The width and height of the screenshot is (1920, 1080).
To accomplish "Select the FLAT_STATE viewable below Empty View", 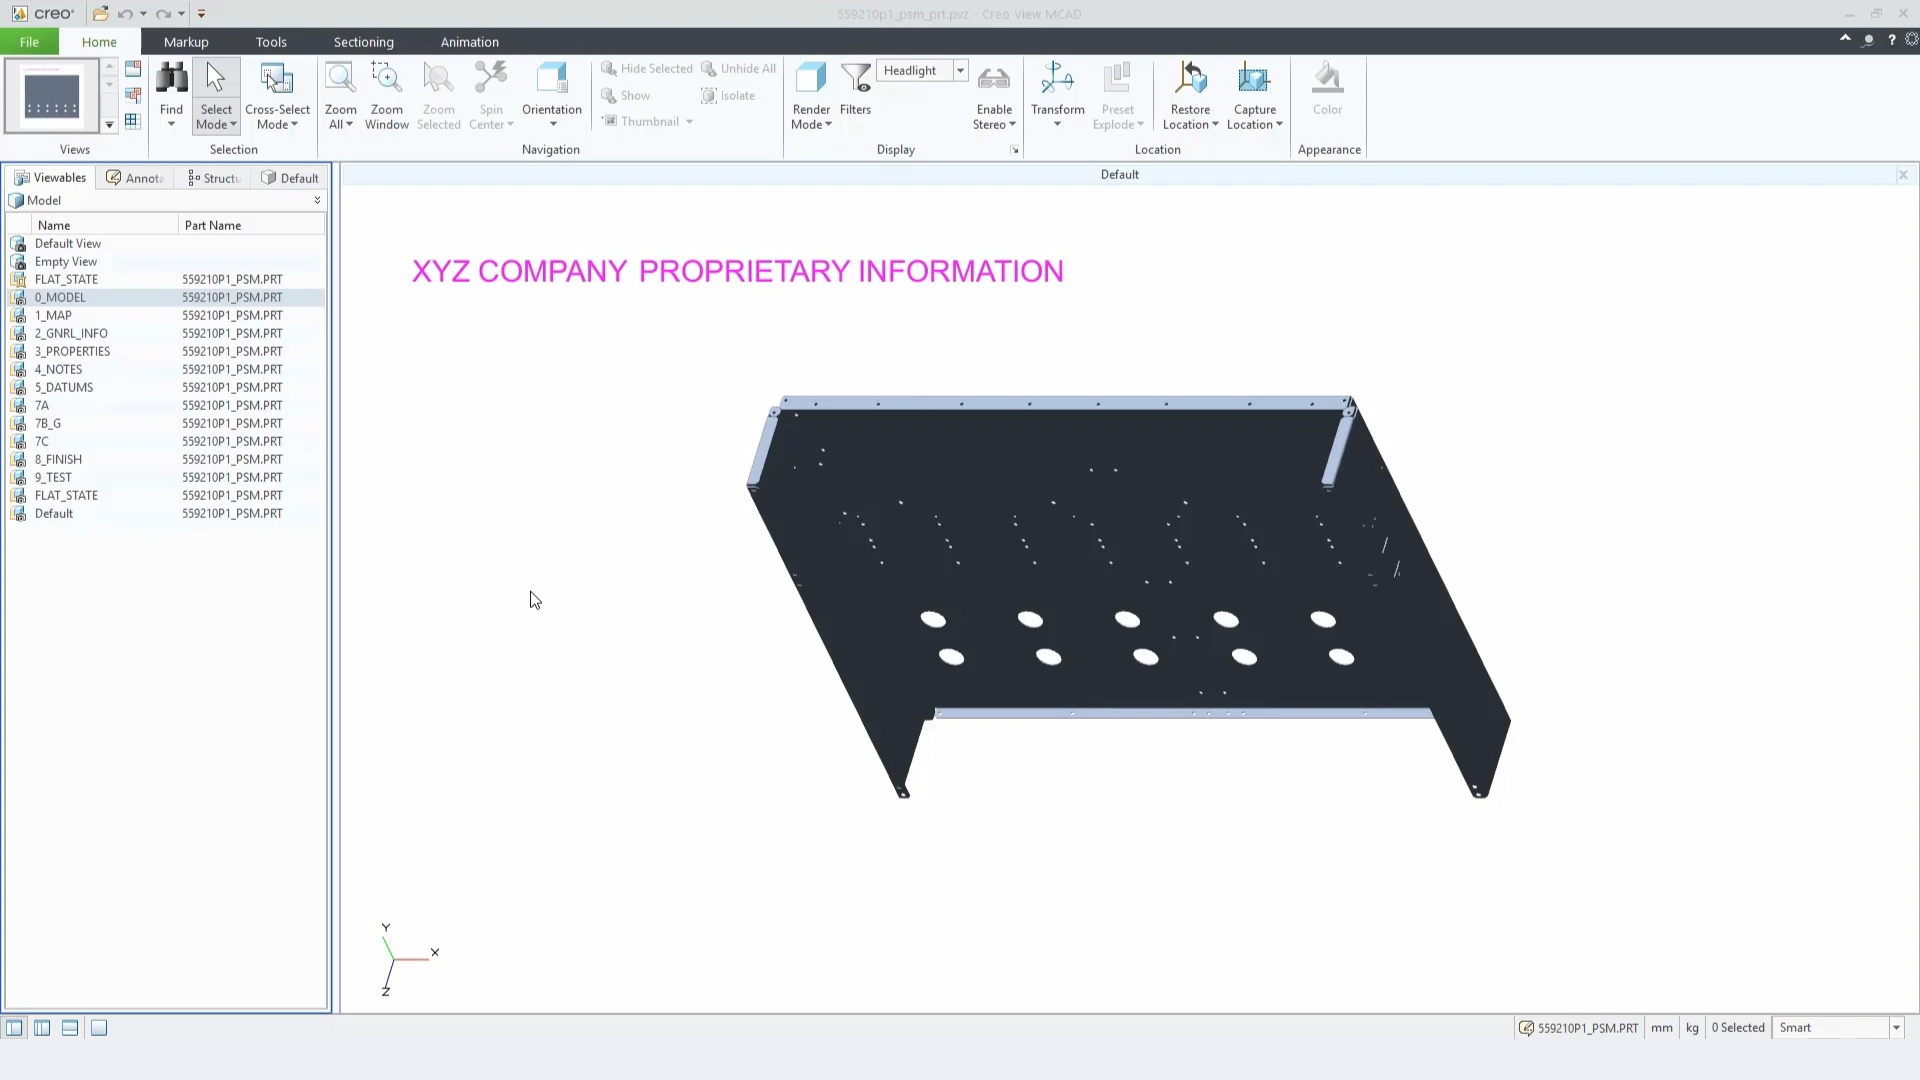I will click(66, 279).
